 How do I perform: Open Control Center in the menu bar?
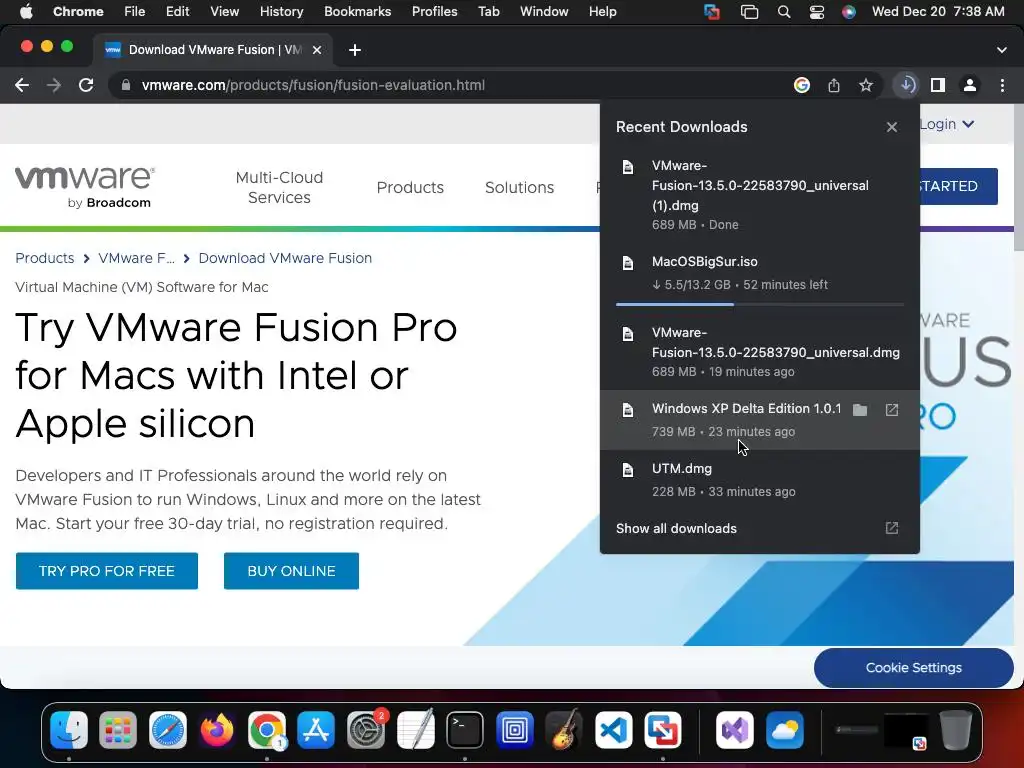pyautogui.click(x=816, y=12)
